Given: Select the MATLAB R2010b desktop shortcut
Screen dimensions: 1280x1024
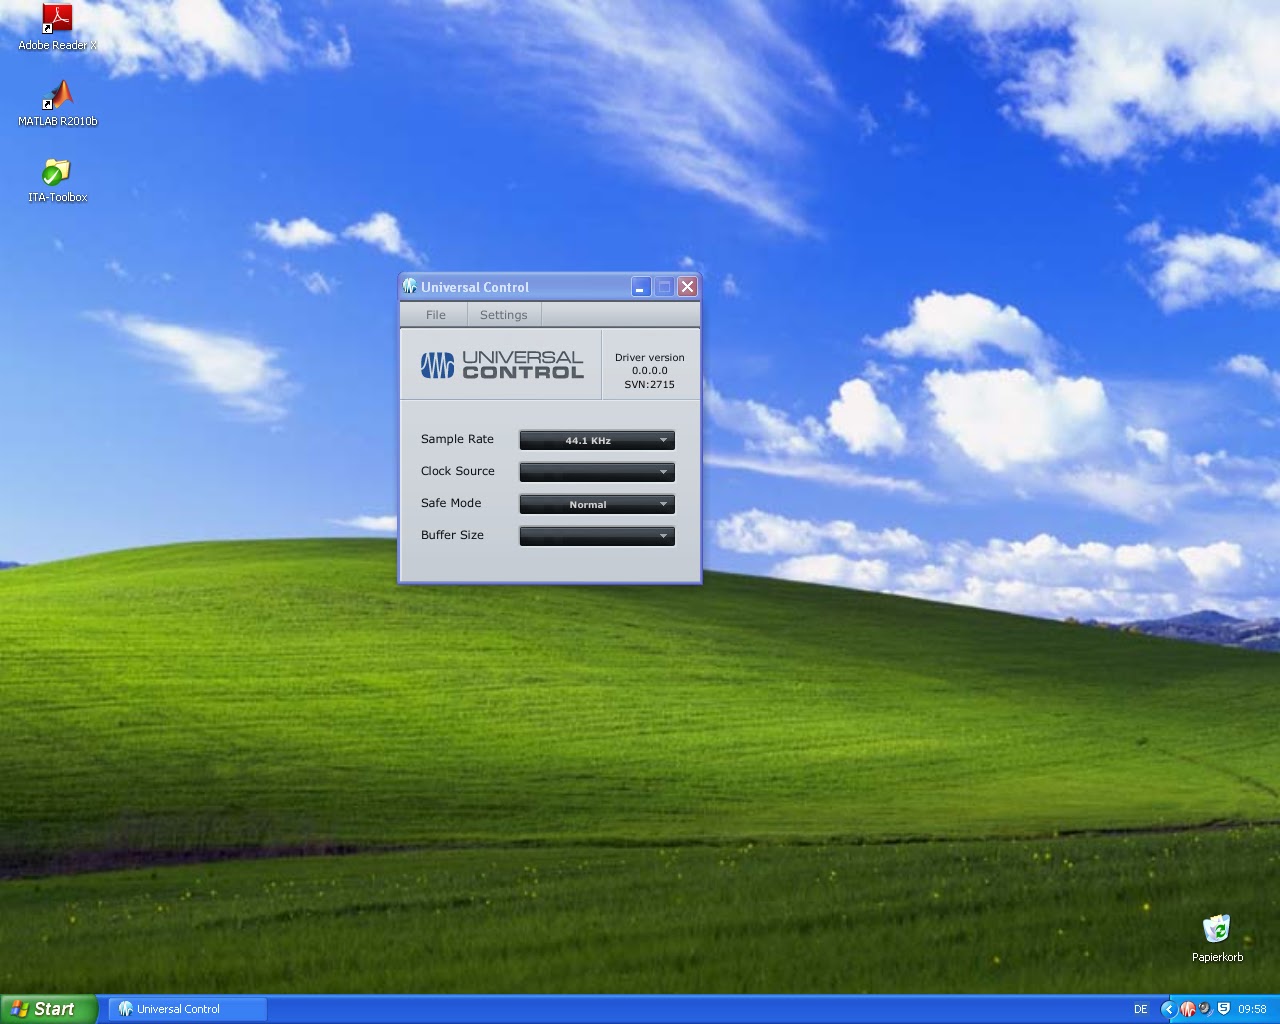Looking at the screenshot, I should [57, 104].
